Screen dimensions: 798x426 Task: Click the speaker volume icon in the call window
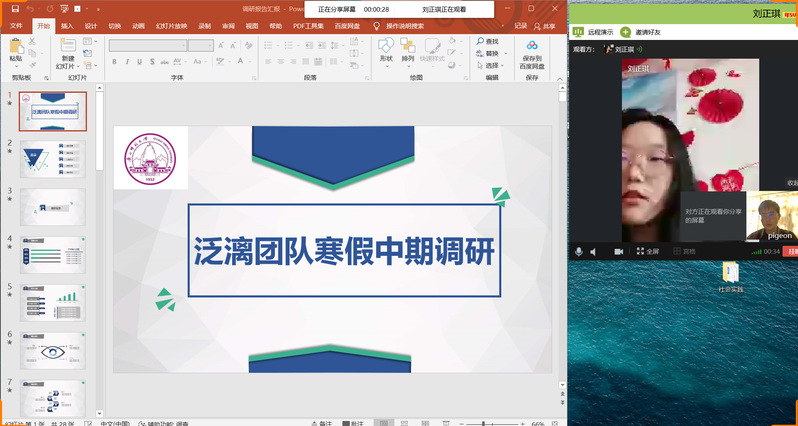593,251
